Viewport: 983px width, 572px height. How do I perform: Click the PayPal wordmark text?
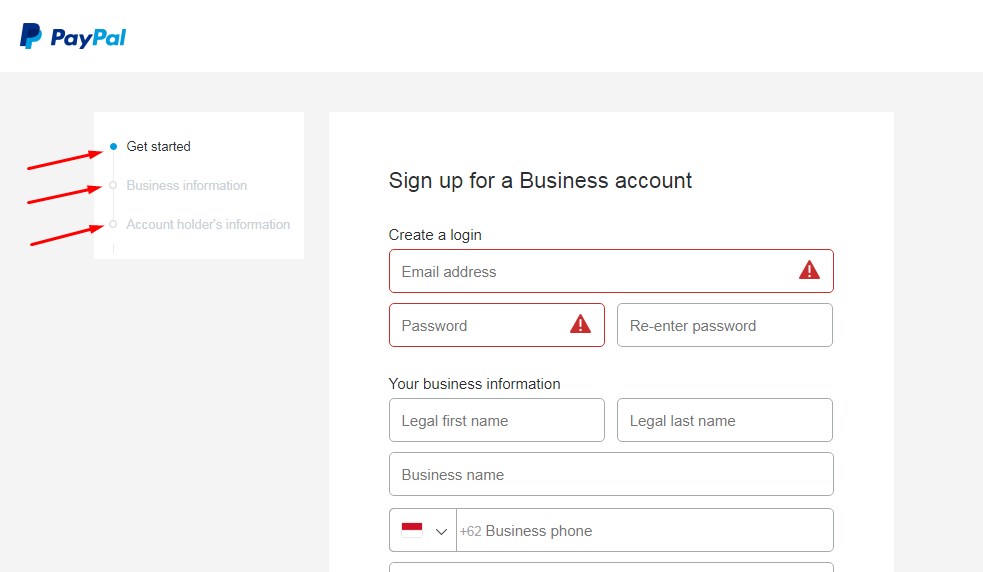pos(88,38)
